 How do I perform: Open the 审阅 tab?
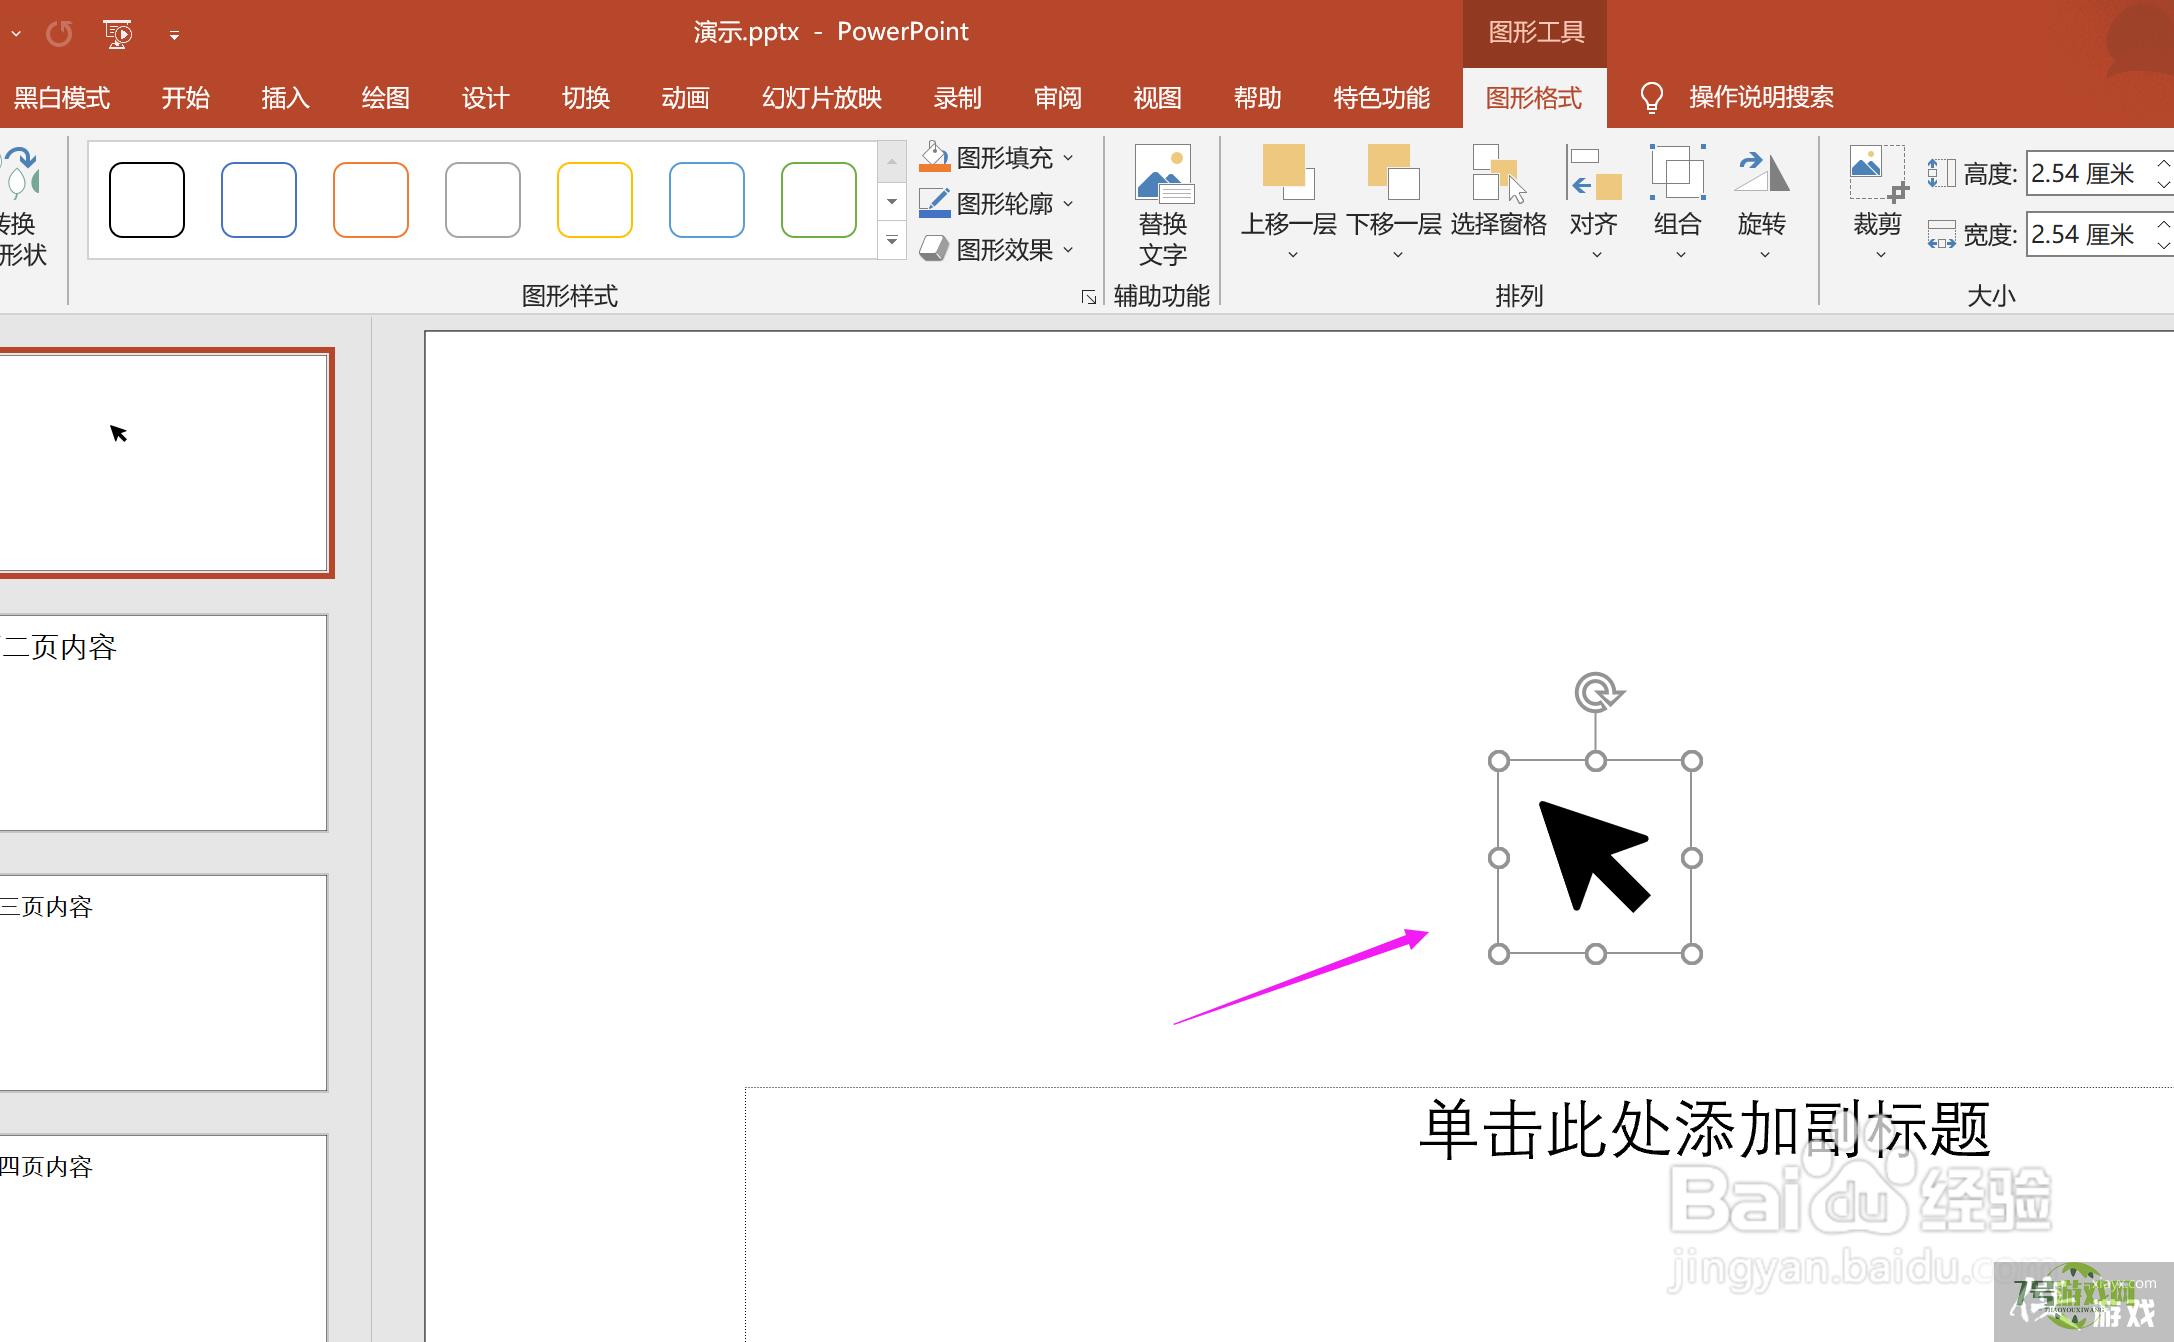[1057, 98]
